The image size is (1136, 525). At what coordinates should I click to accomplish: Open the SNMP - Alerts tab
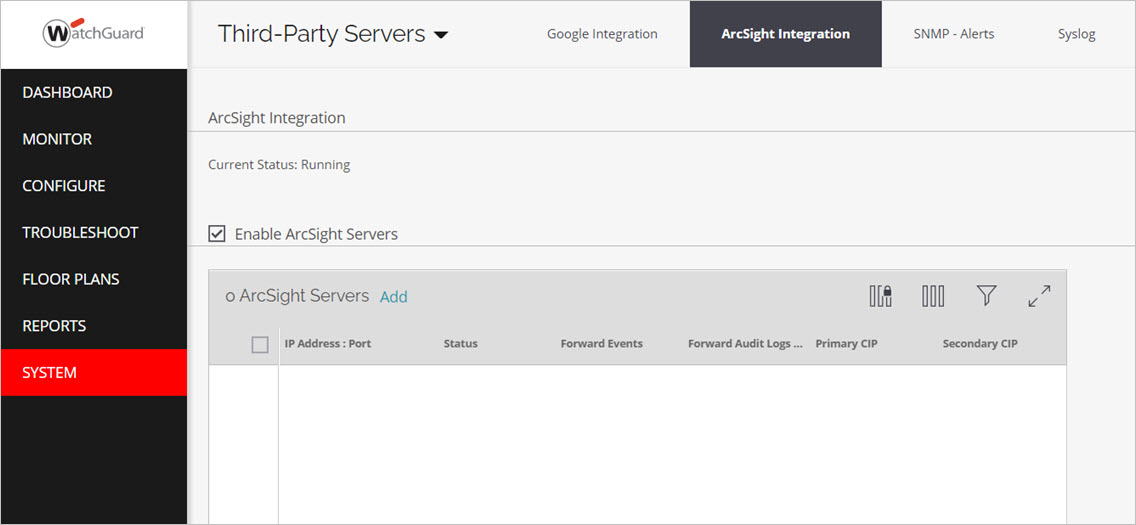click(953, 34)
